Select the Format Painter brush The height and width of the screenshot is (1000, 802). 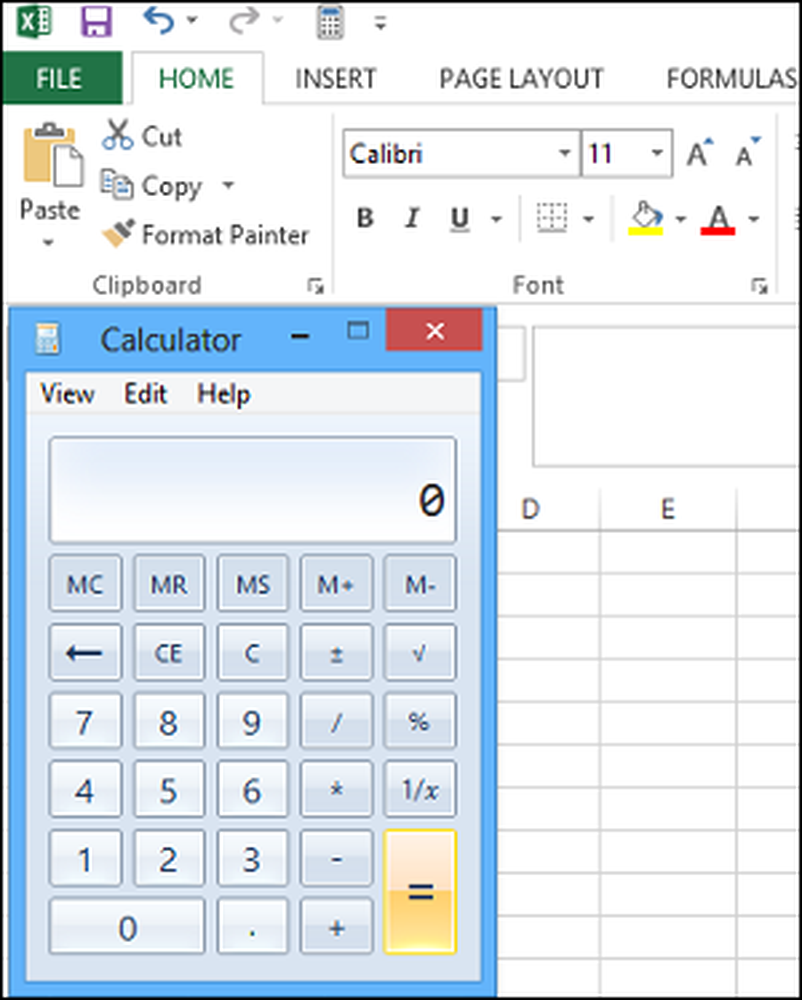(117, 235)
